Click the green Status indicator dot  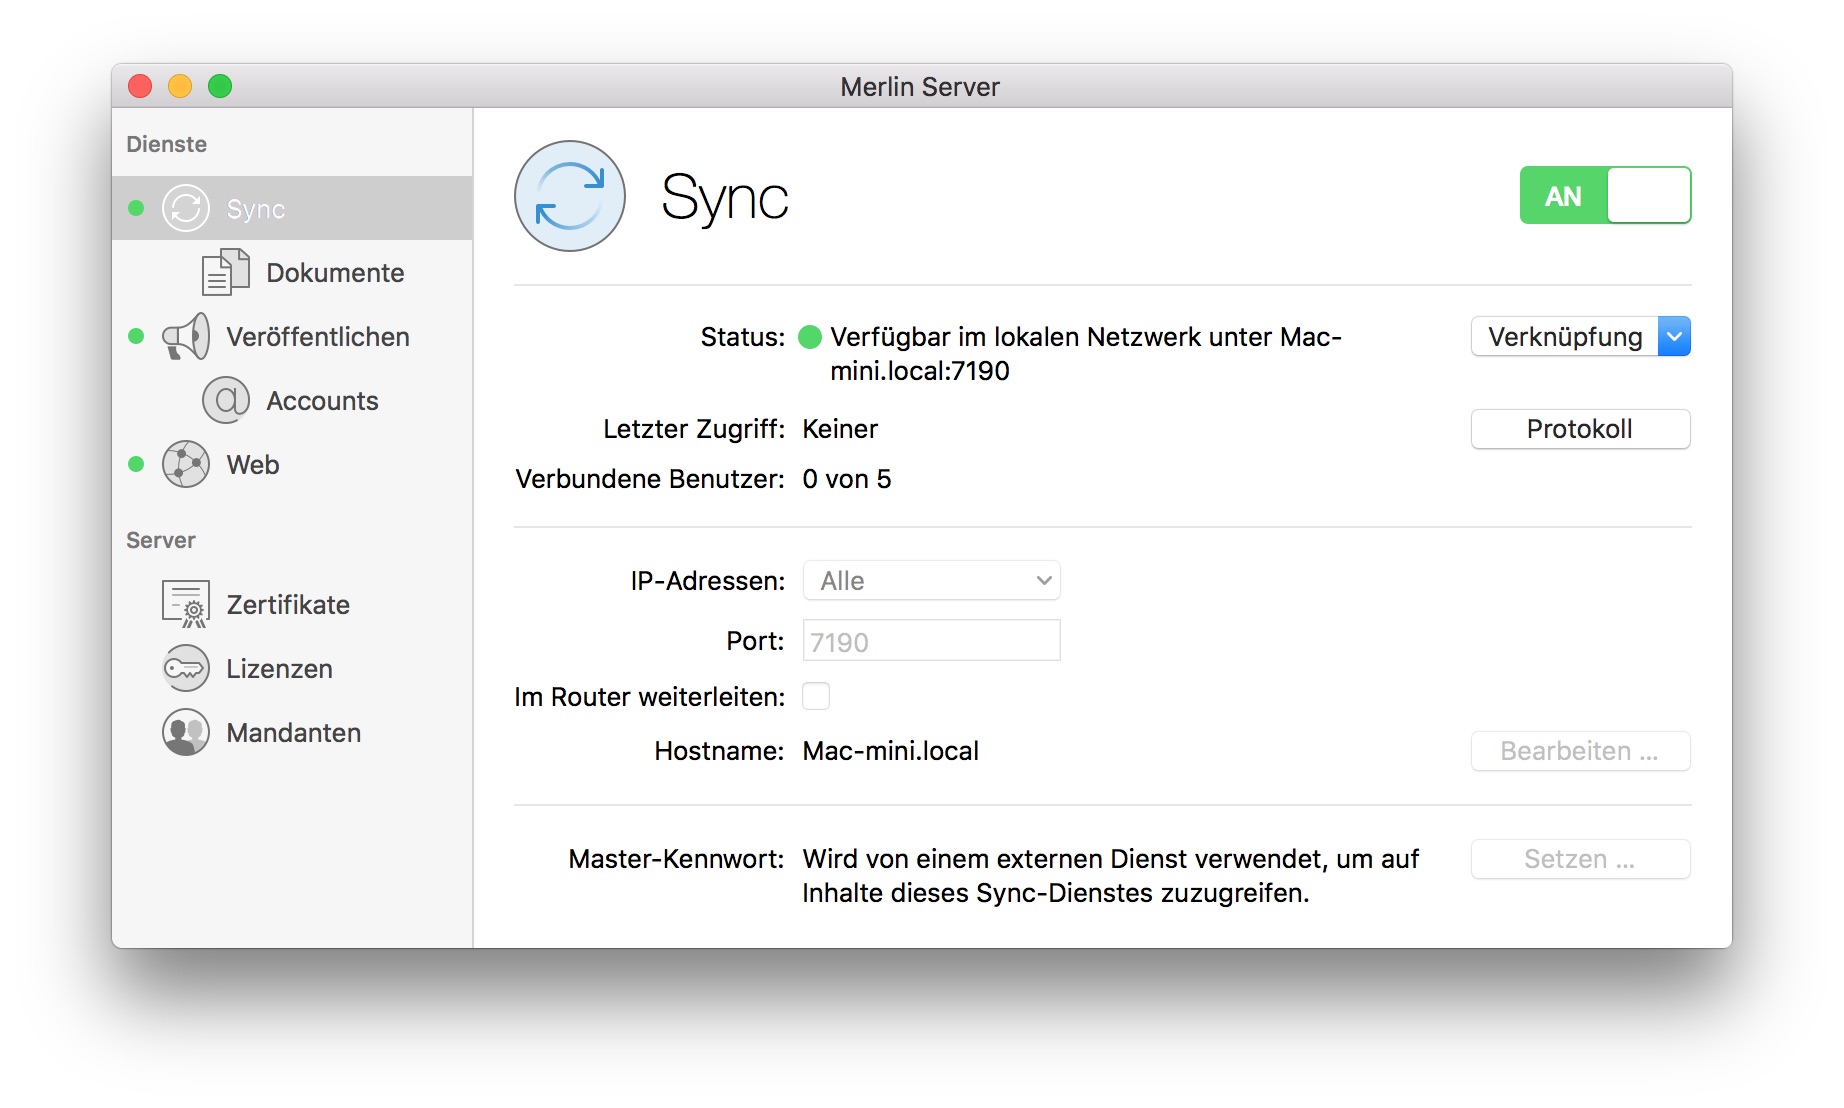pyautogui.click(x=810, y=337)
